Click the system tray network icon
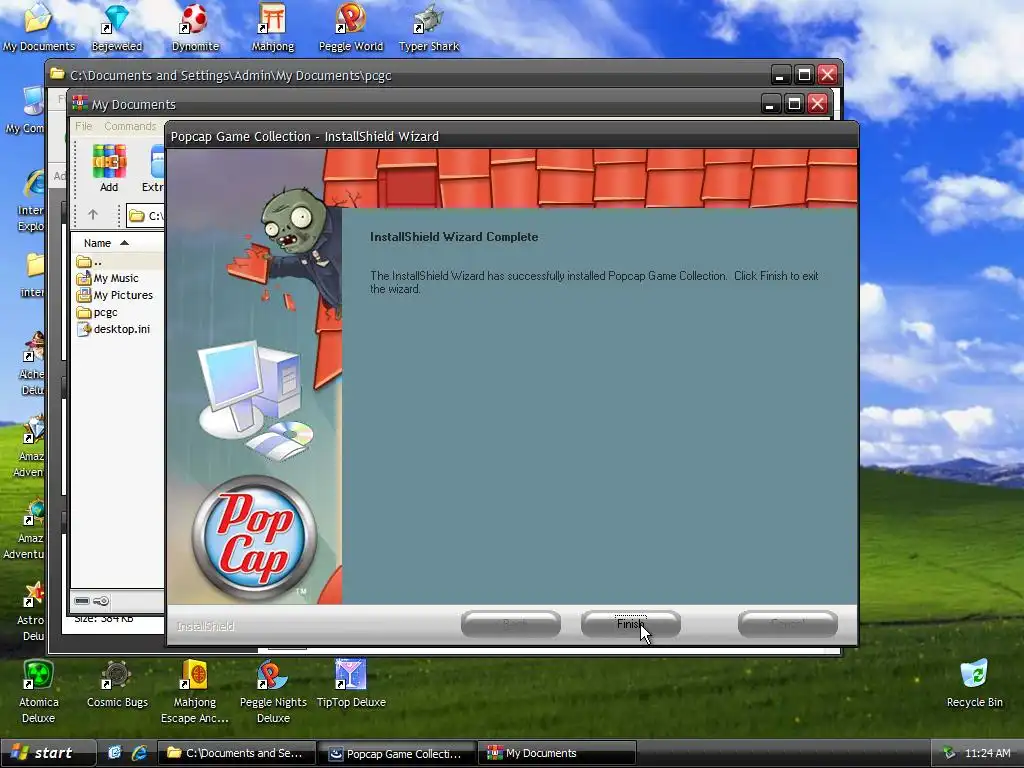Viewport: 1024px width, 768px height. pyautogui.click(x=949, y=753)
